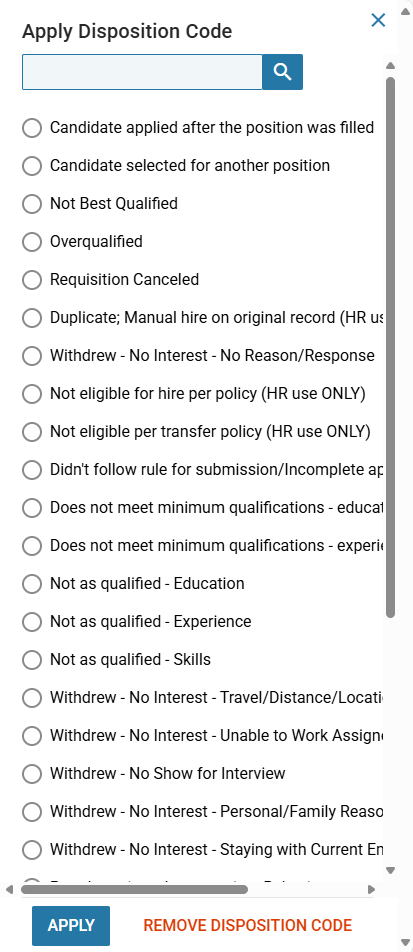
Task: Click the Apply button
Action: 71,925
